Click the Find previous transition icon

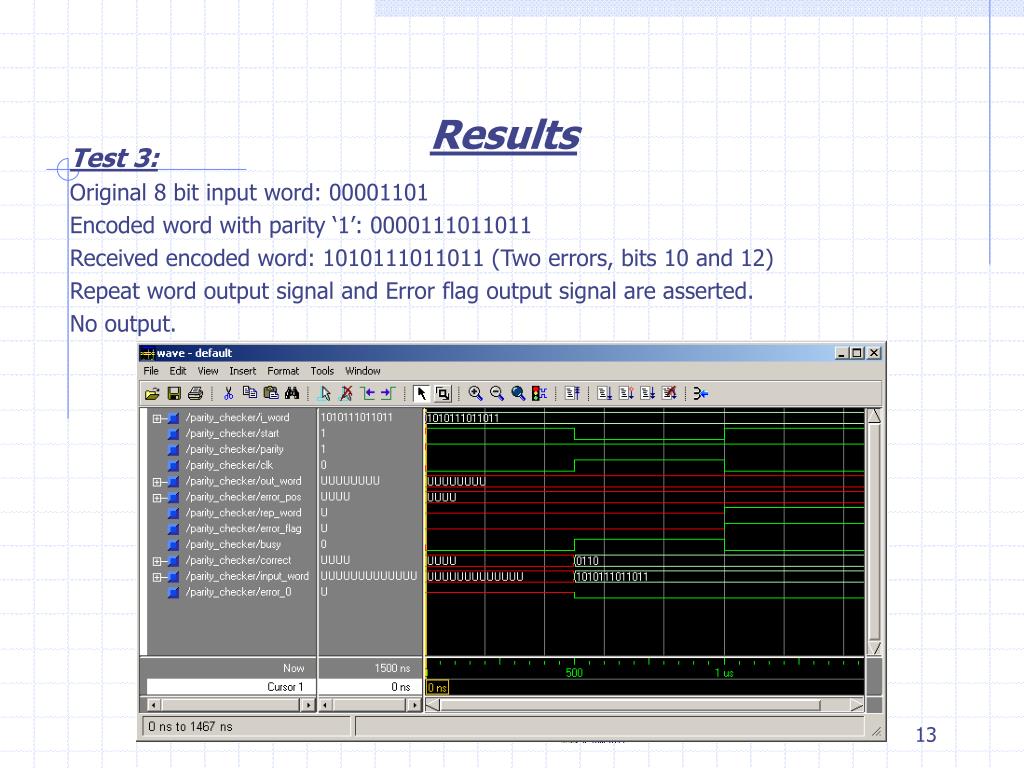point(368,394)
